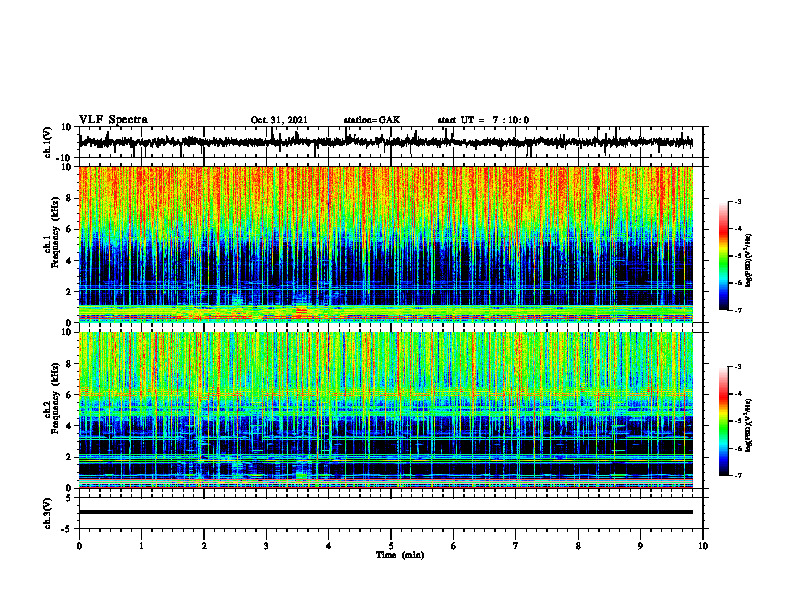Click time axis tick label "0"
792x612 pixels.
click(79, 546)
